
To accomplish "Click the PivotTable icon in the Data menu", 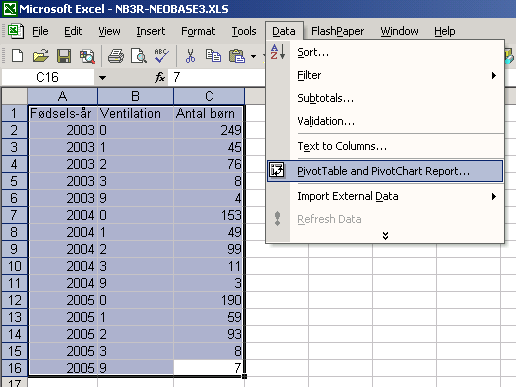I will click(277, 170).
